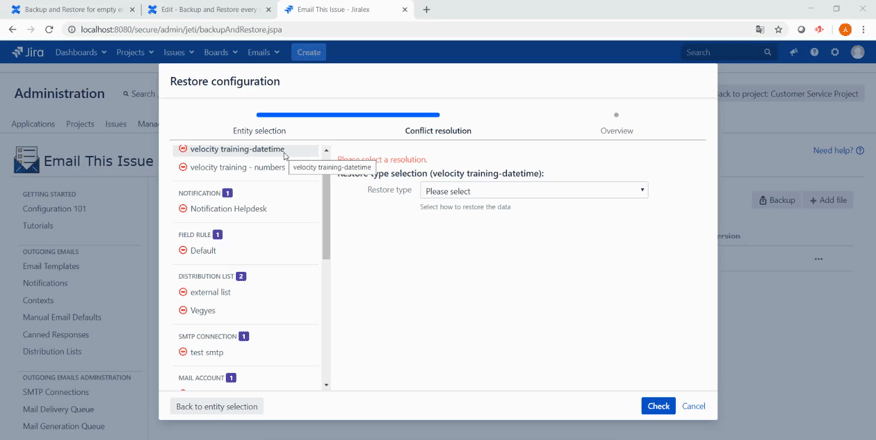The height and width of the screenshot is (440, 876).
Task: Open Canned Responses in sidebar
Action: (x=55, y=334)
